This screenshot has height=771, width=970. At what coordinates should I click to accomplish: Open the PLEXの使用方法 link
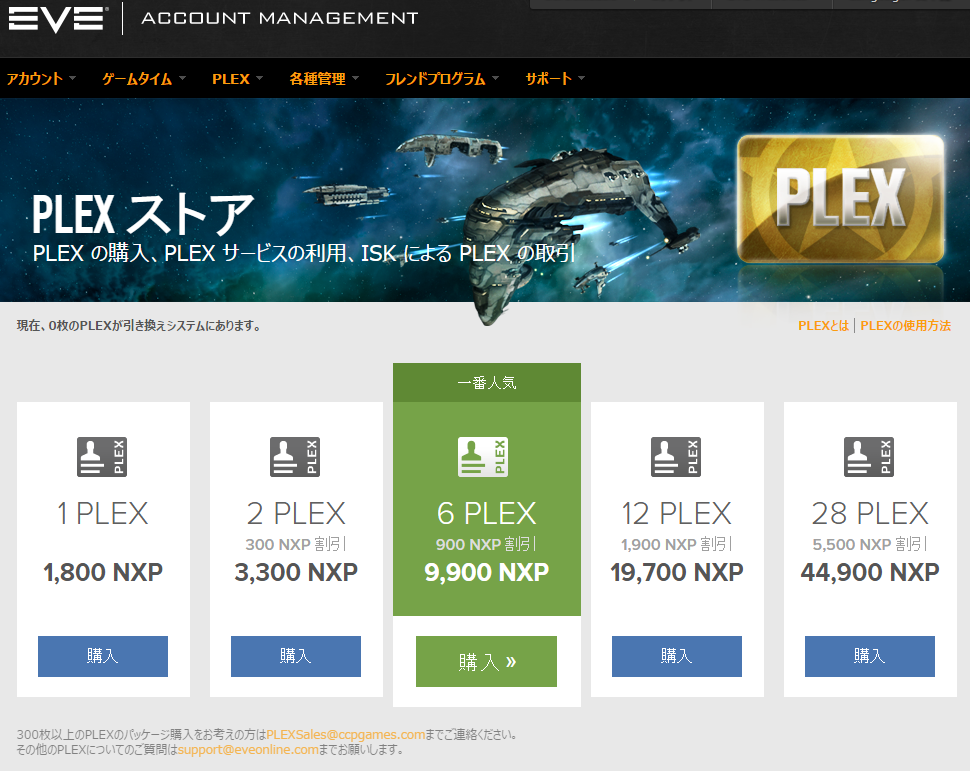(906, 325)
